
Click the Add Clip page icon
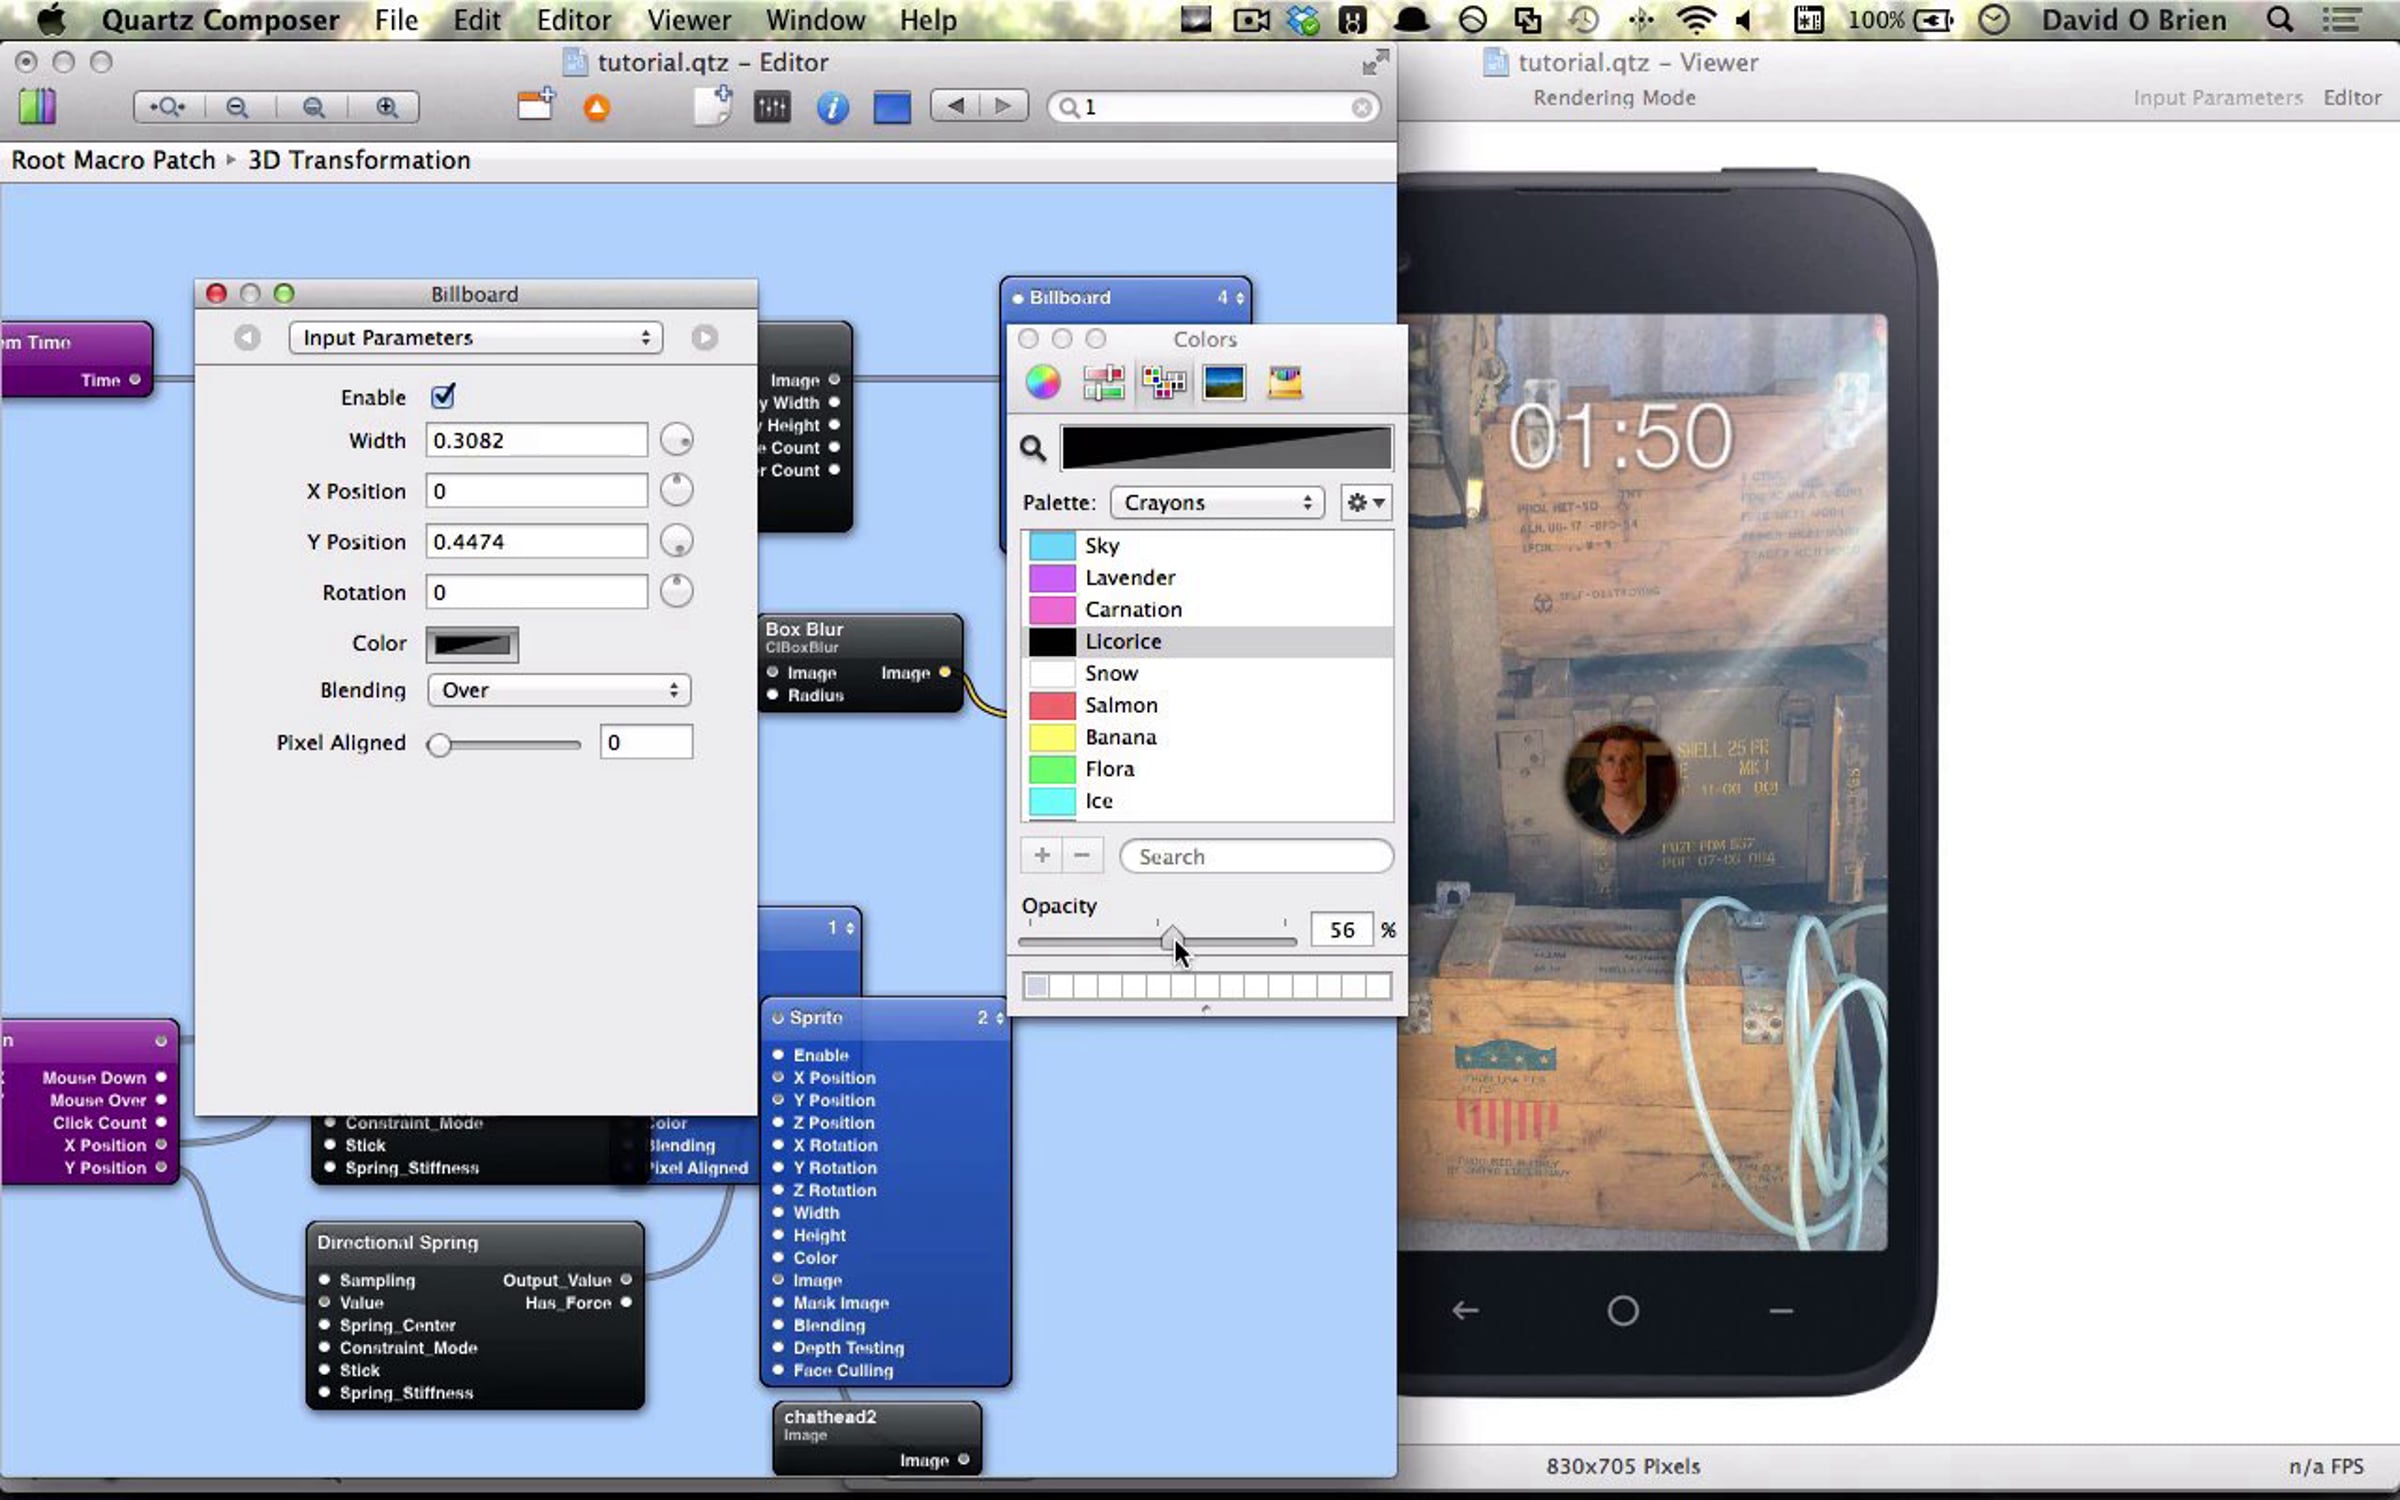tap(714, 105)
